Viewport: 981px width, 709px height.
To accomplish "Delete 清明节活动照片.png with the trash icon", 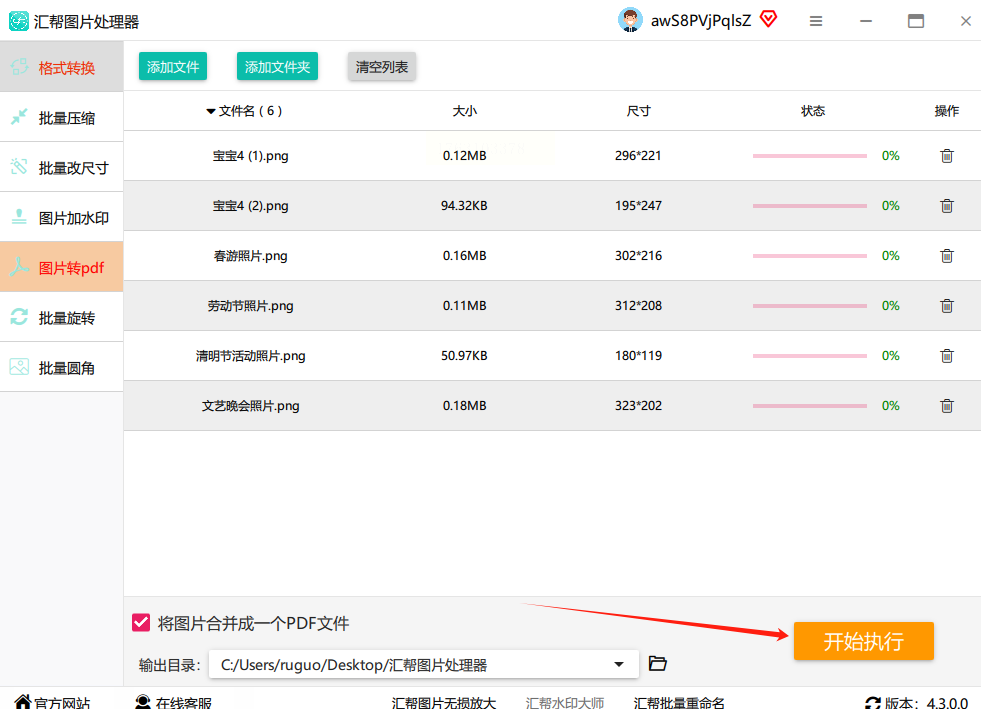I will (x=946, y=356).
